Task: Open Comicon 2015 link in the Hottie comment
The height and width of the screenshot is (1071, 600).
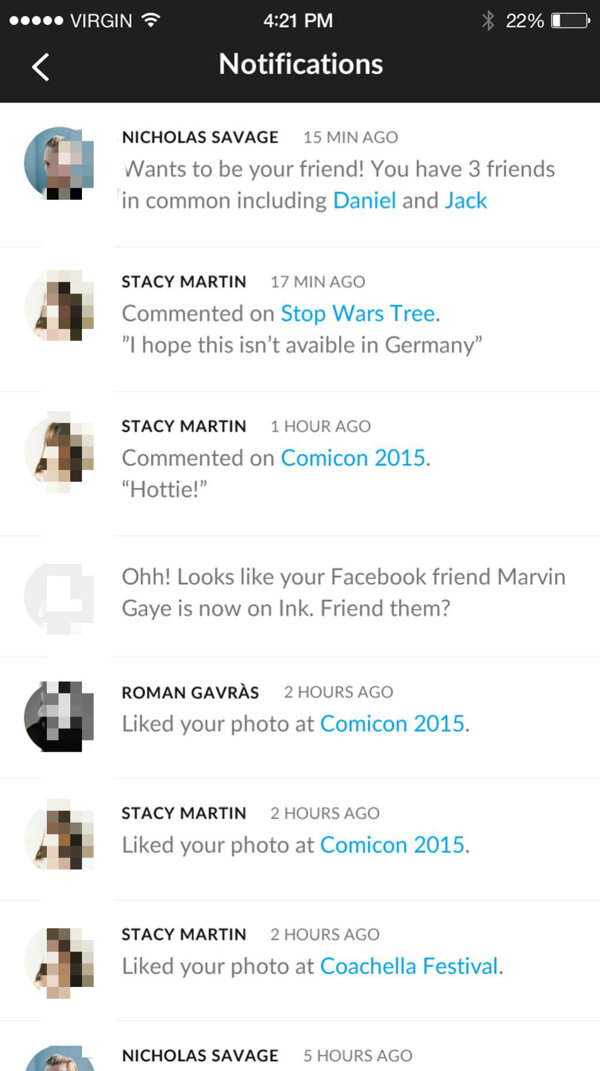Action: coord(353,457)
